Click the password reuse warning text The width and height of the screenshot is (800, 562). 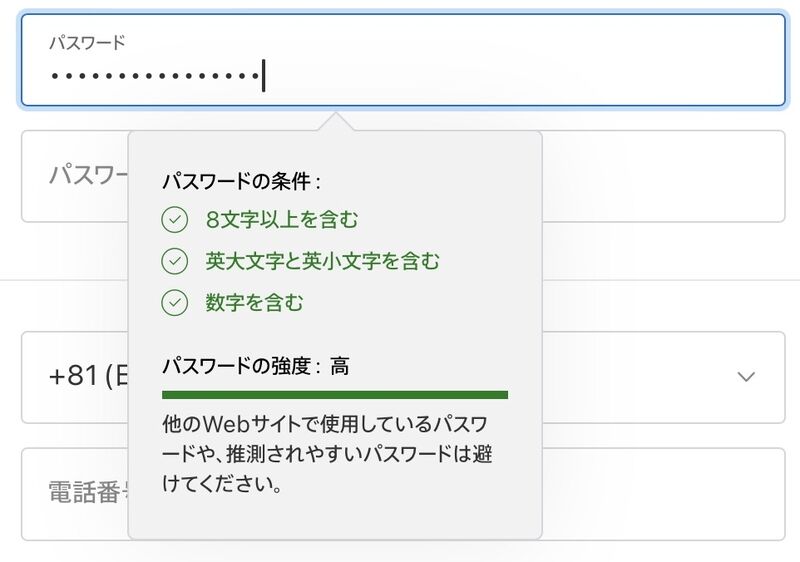pyautogui.click(x=327, y=454)
